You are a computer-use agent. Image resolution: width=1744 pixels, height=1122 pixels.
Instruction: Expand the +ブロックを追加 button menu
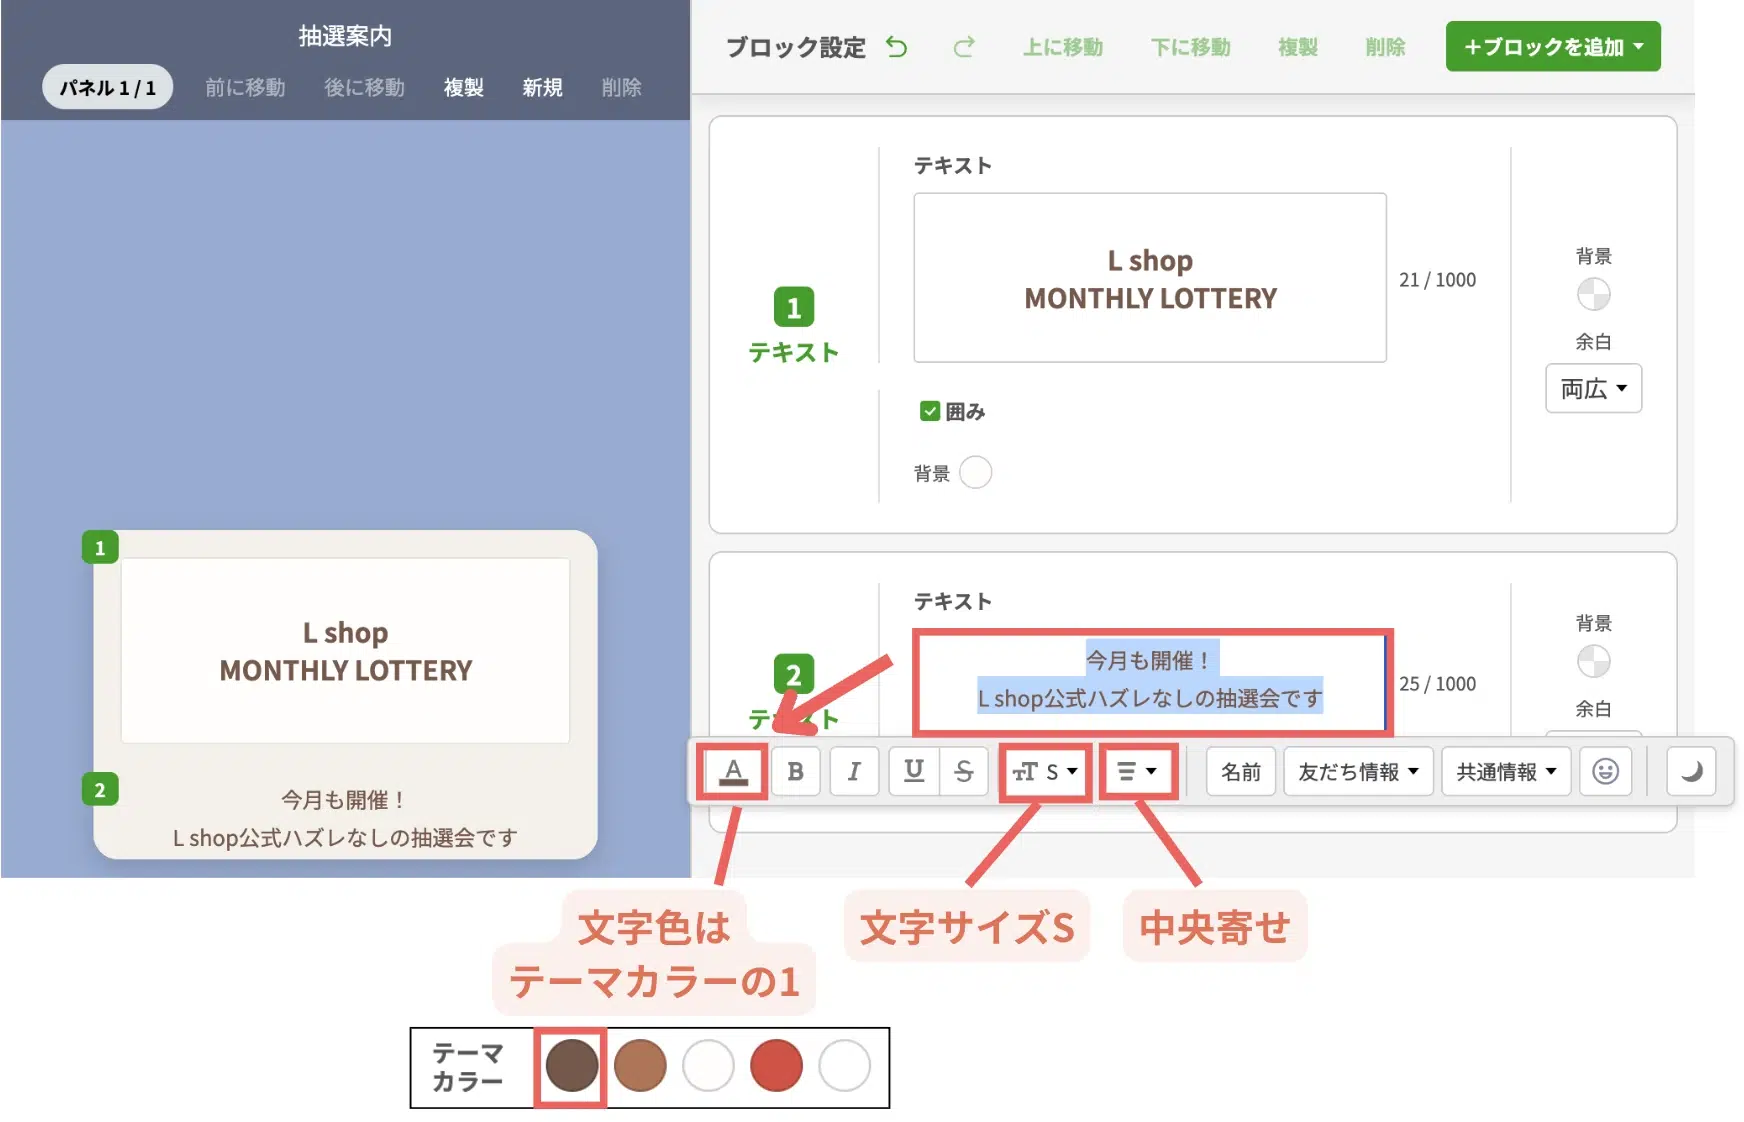pos(1553,47)
